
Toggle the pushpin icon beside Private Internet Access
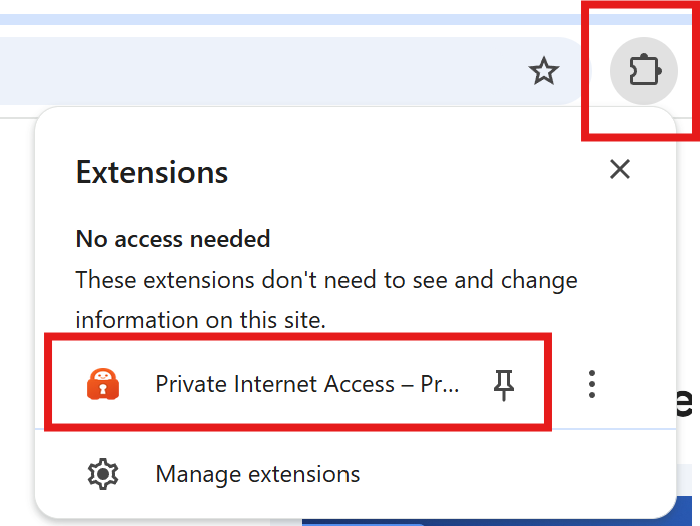pos(504,384)
